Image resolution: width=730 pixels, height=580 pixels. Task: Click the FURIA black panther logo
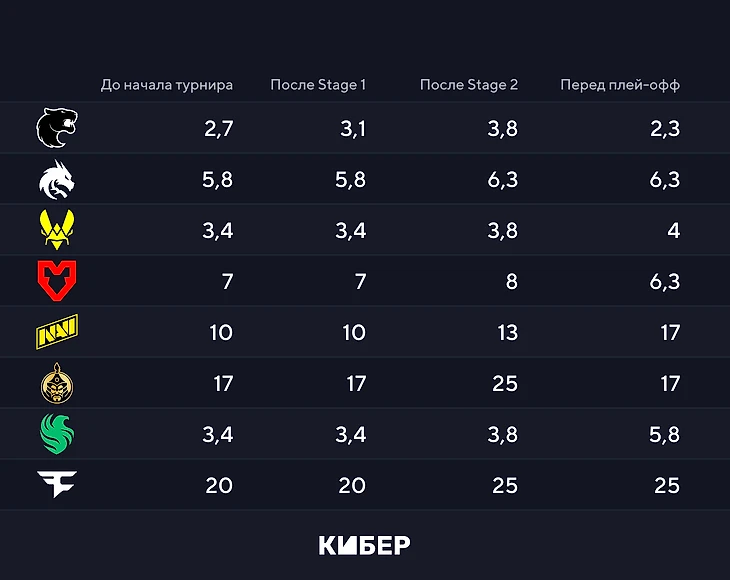57,128
